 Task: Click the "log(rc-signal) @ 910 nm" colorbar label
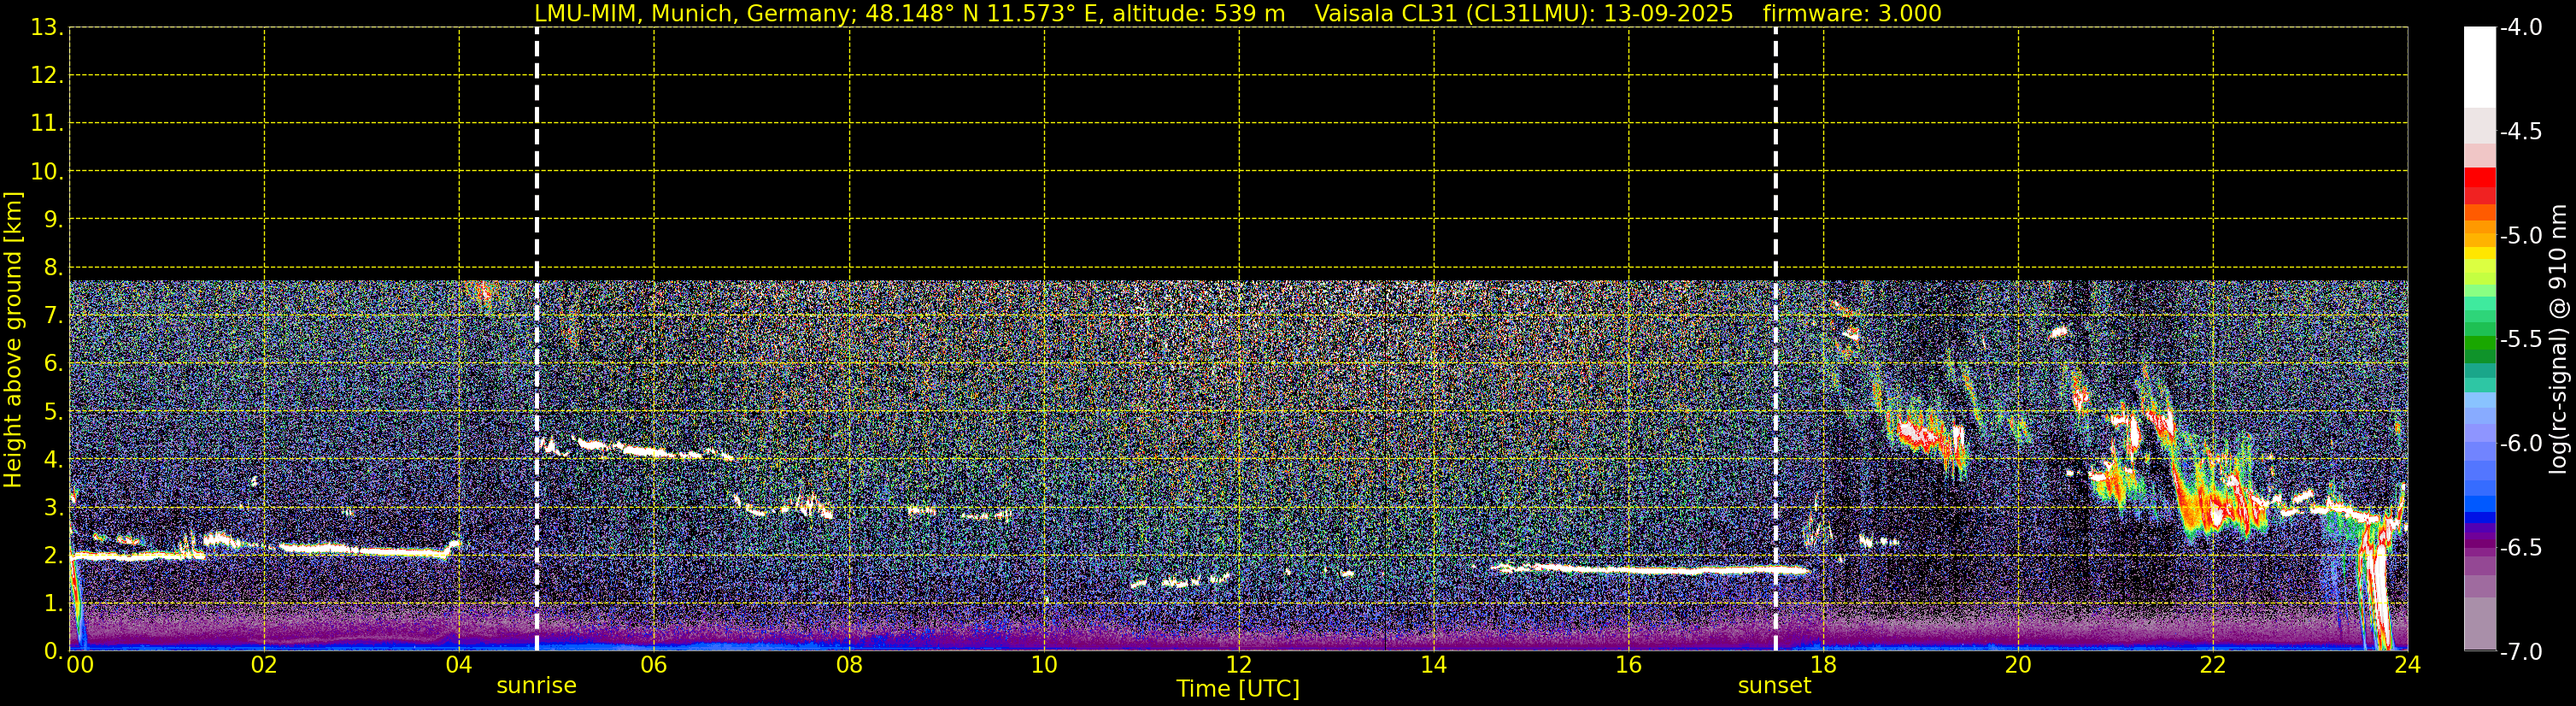click(x=2558, y=340)
